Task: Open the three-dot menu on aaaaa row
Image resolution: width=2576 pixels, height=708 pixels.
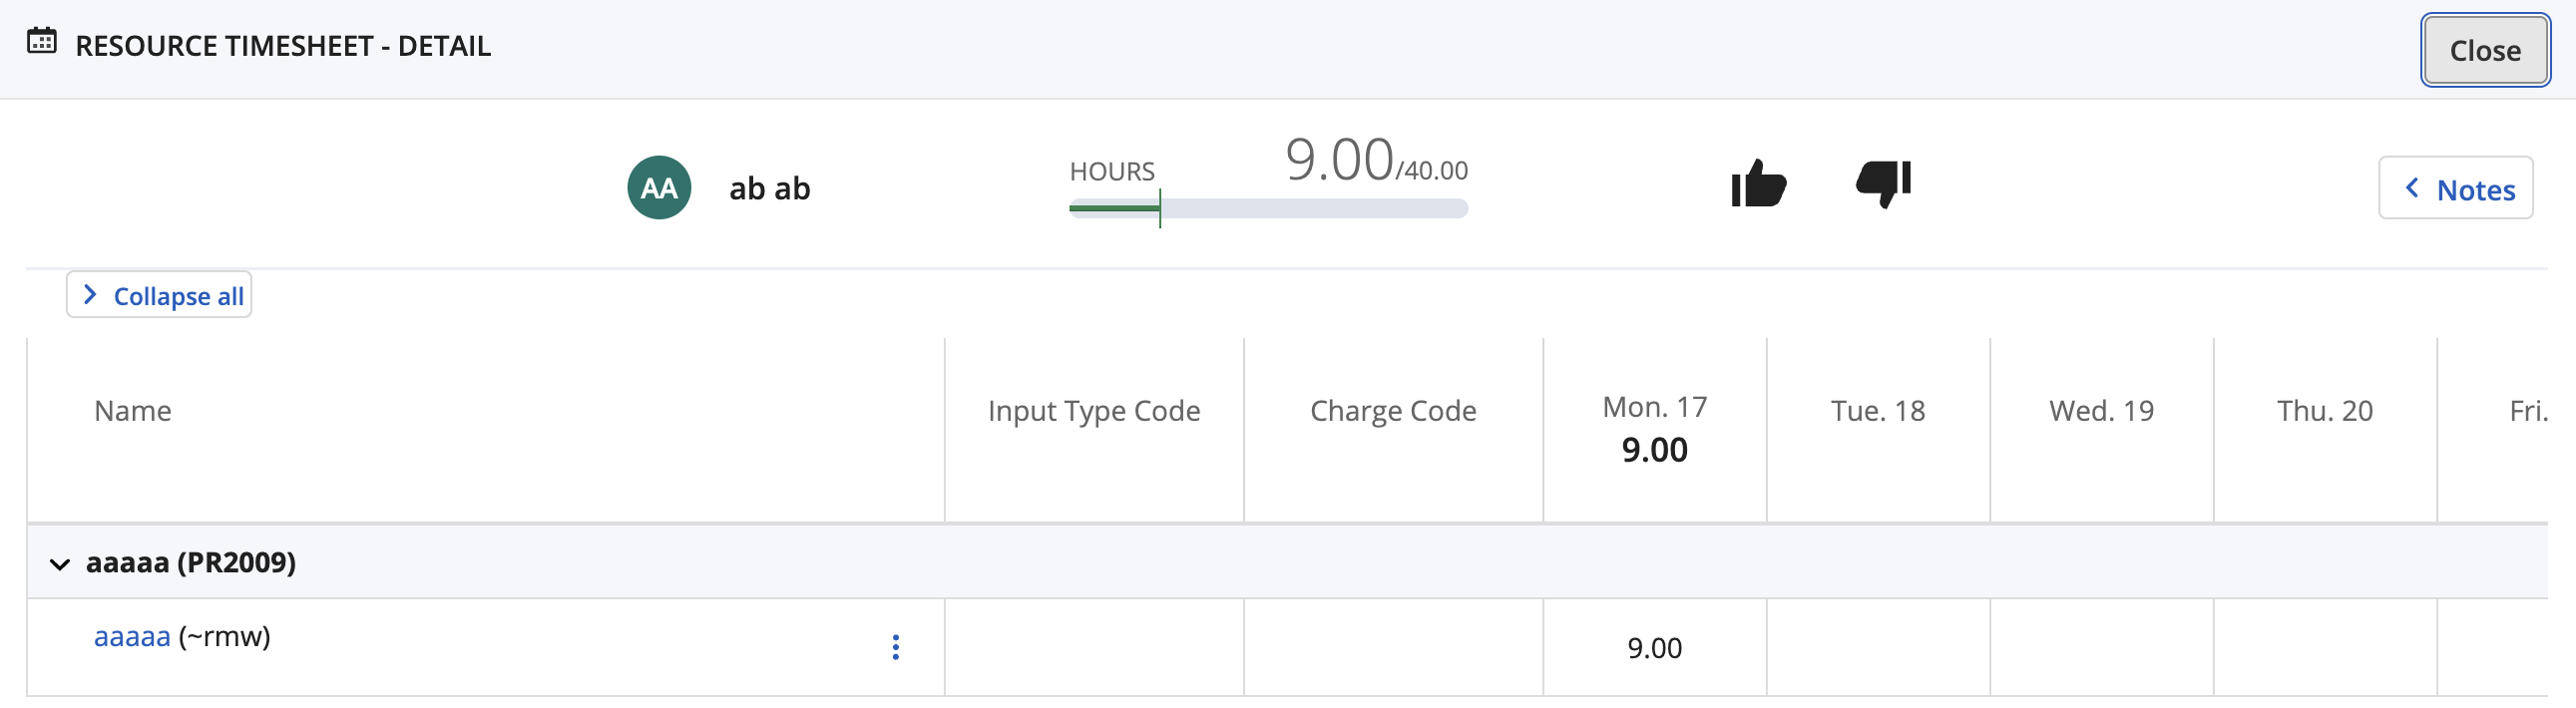Action: click(895, 647)
